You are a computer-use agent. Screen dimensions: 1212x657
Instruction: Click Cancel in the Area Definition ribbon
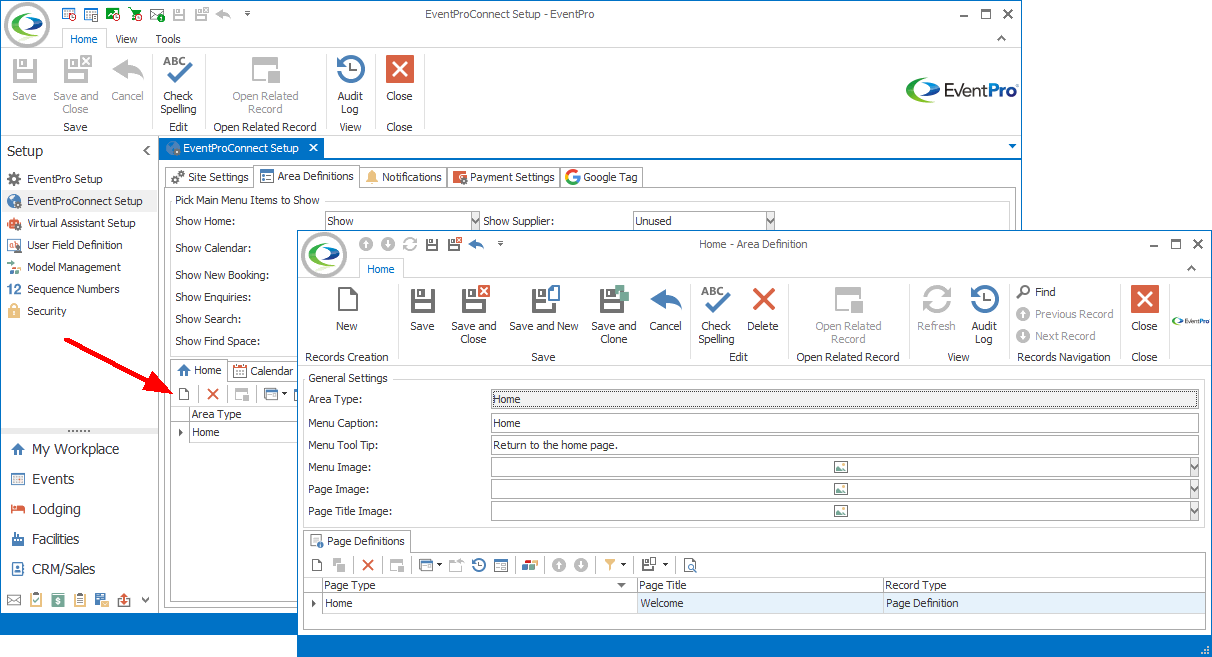[665, 309]
